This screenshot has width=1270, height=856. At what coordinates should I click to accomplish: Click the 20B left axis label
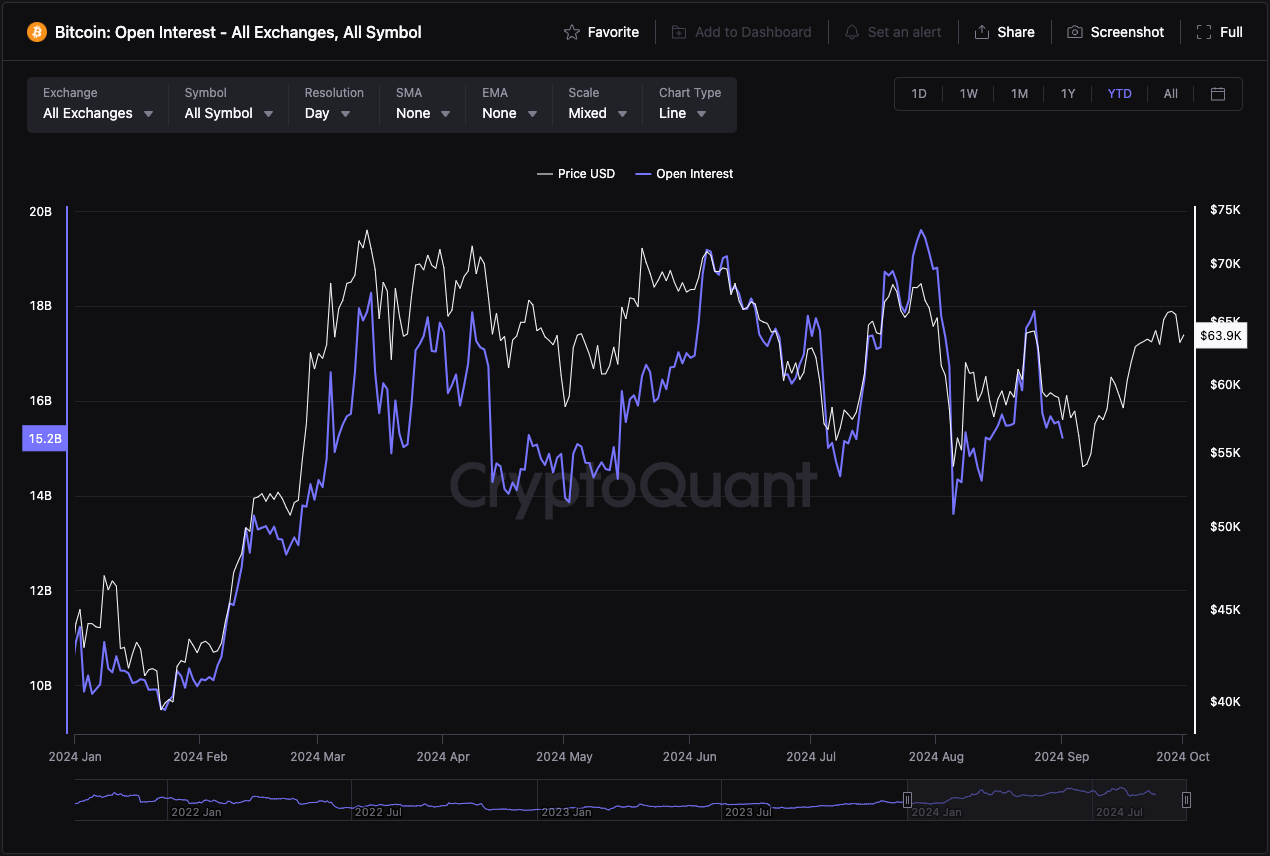click(x=40, y=212)
